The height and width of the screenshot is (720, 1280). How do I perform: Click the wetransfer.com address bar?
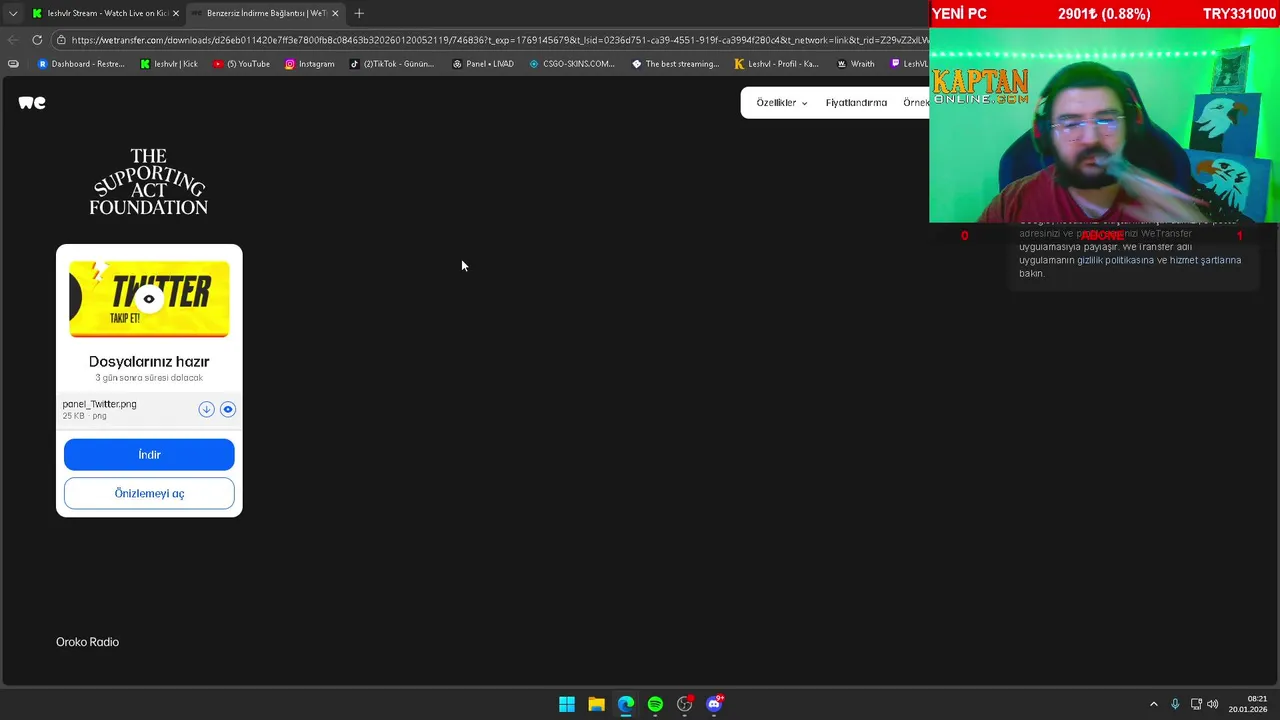tap(500, 40)
